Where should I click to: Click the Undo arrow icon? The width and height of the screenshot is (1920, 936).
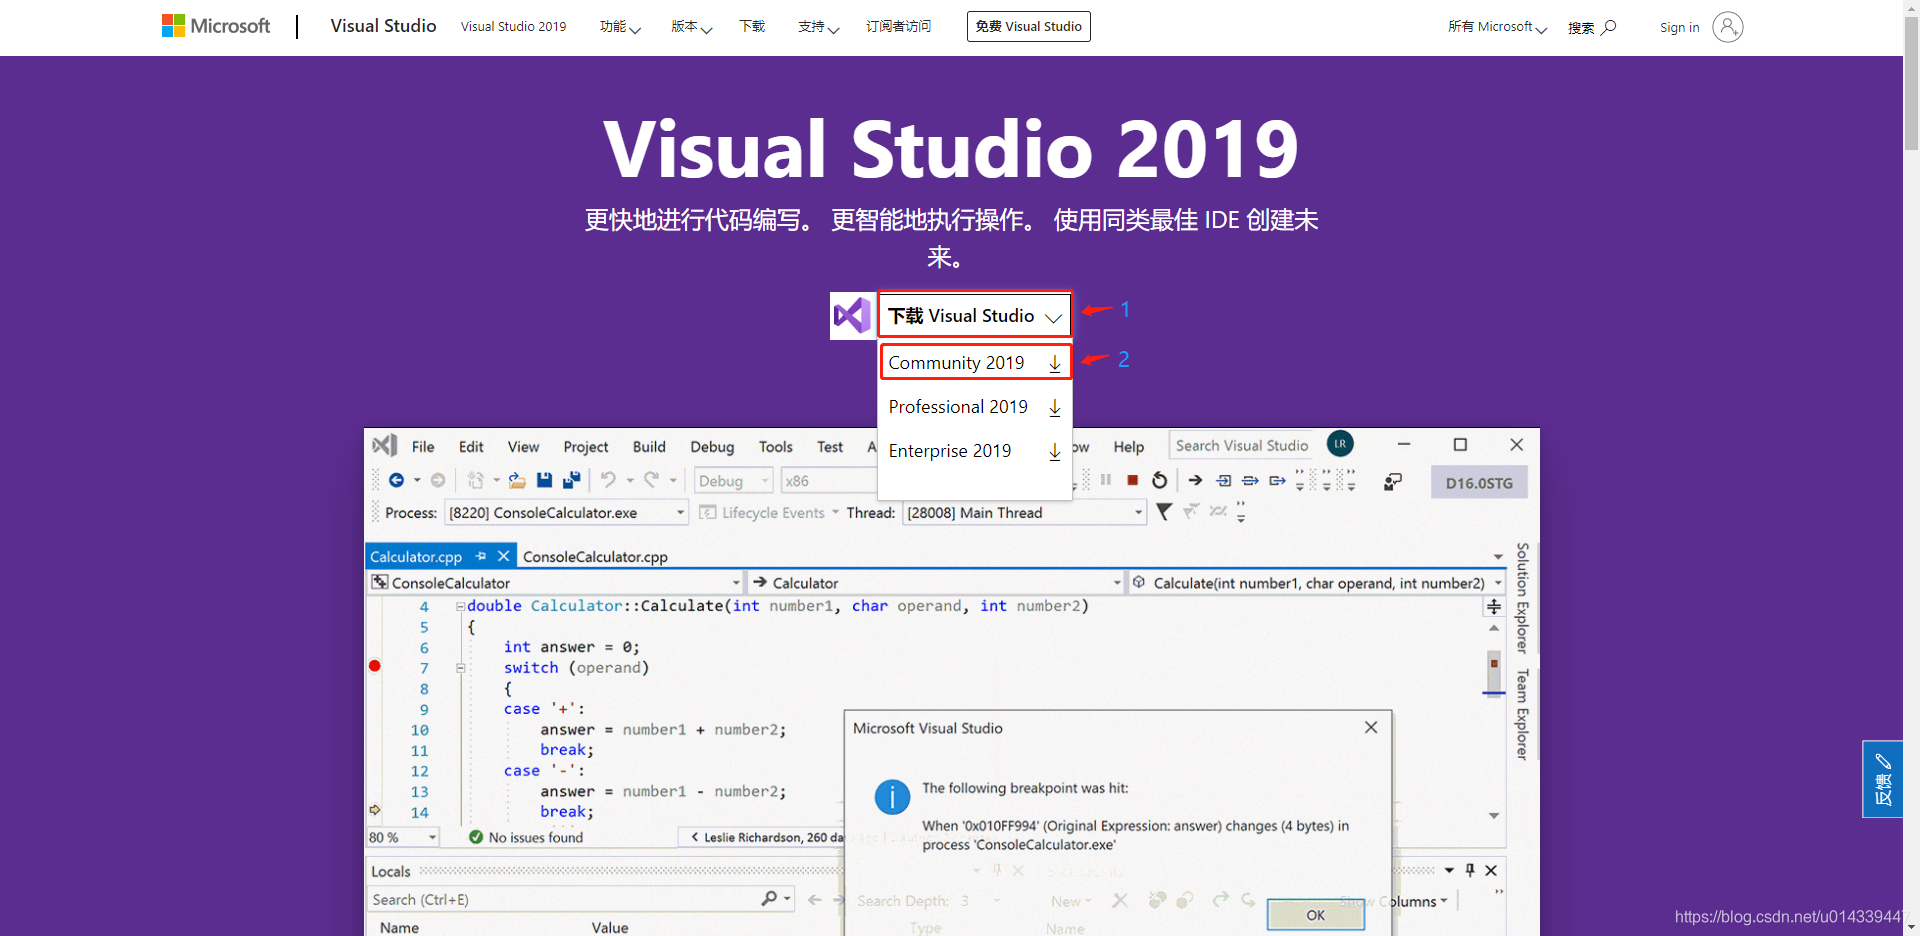[608, 481]
